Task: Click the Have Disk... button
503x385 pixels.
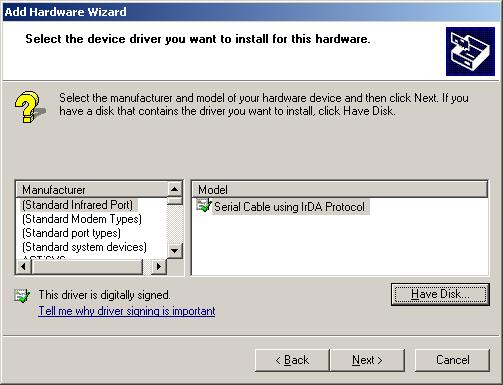Action: 440,294
